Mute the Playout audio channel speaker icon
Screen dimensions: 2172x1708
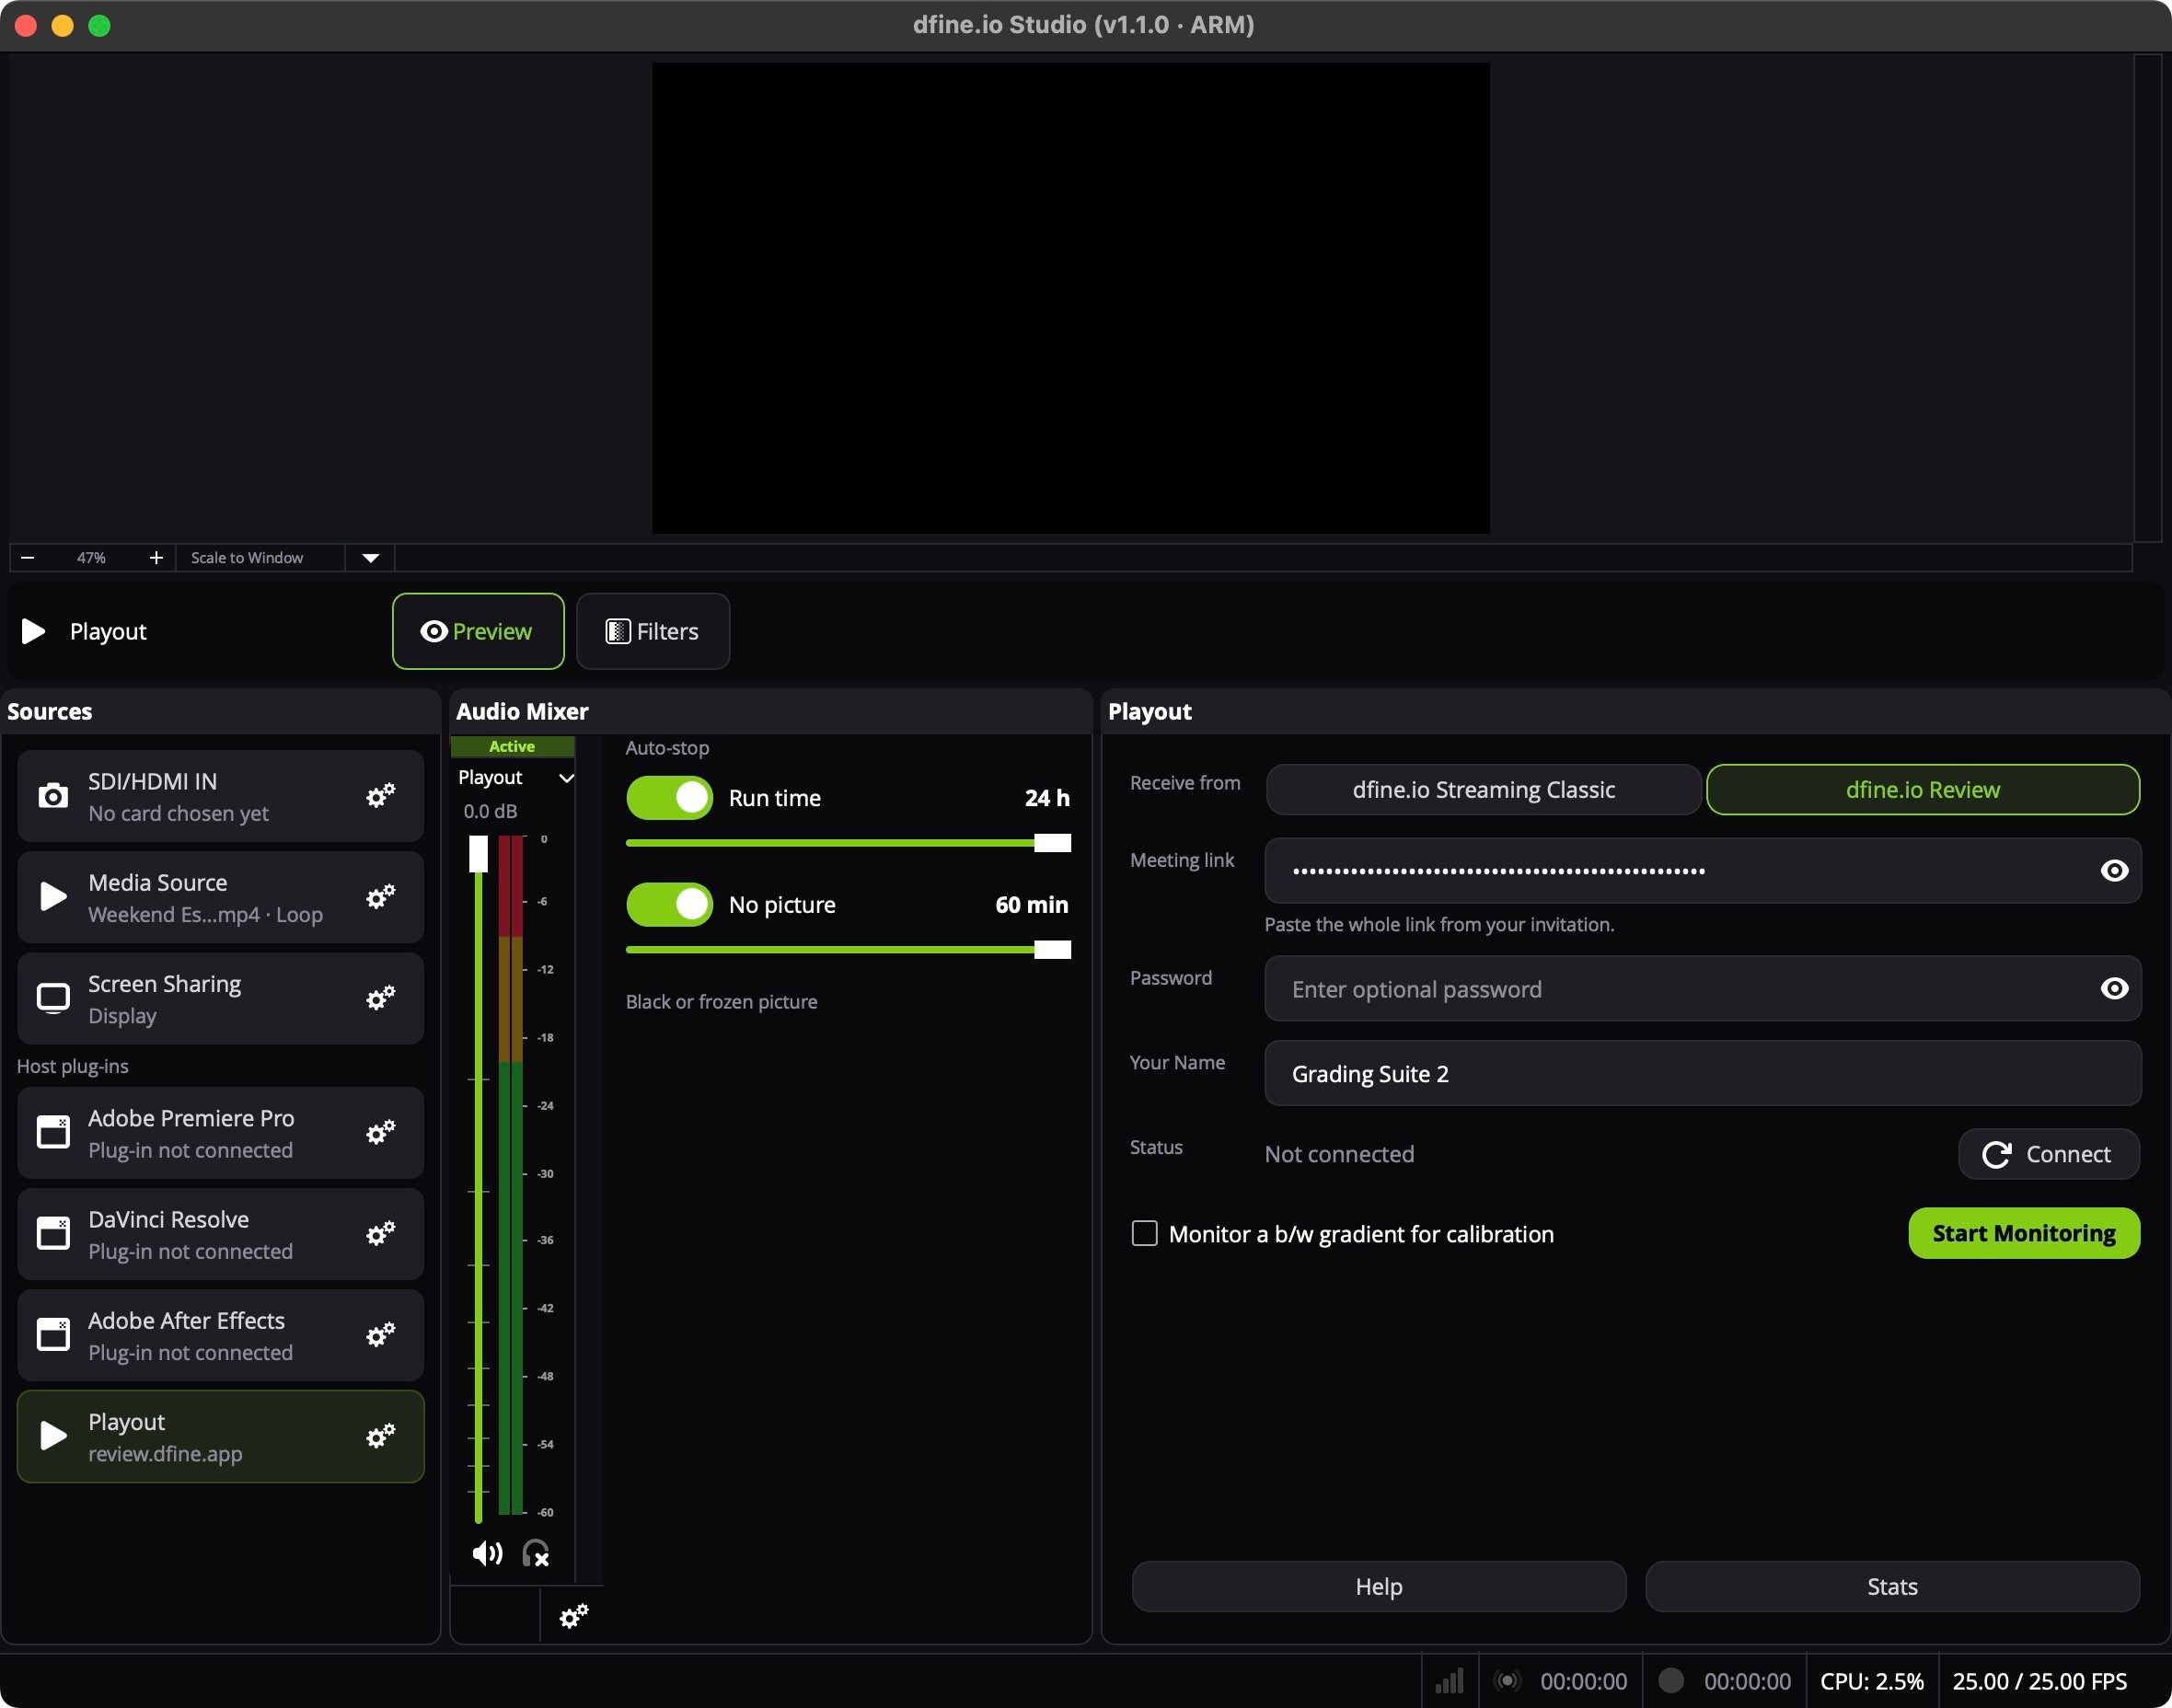click(487, 1553)
